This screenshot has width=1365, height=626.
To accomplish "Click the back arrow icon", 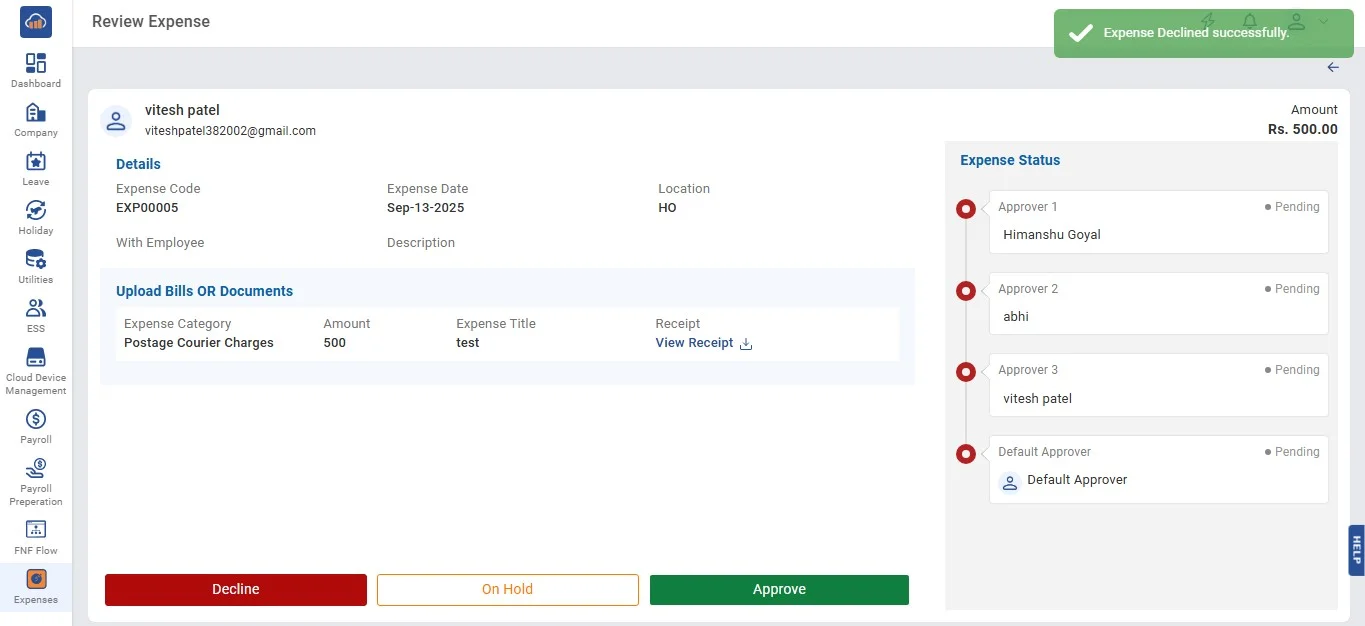I will click(1333, 67).
